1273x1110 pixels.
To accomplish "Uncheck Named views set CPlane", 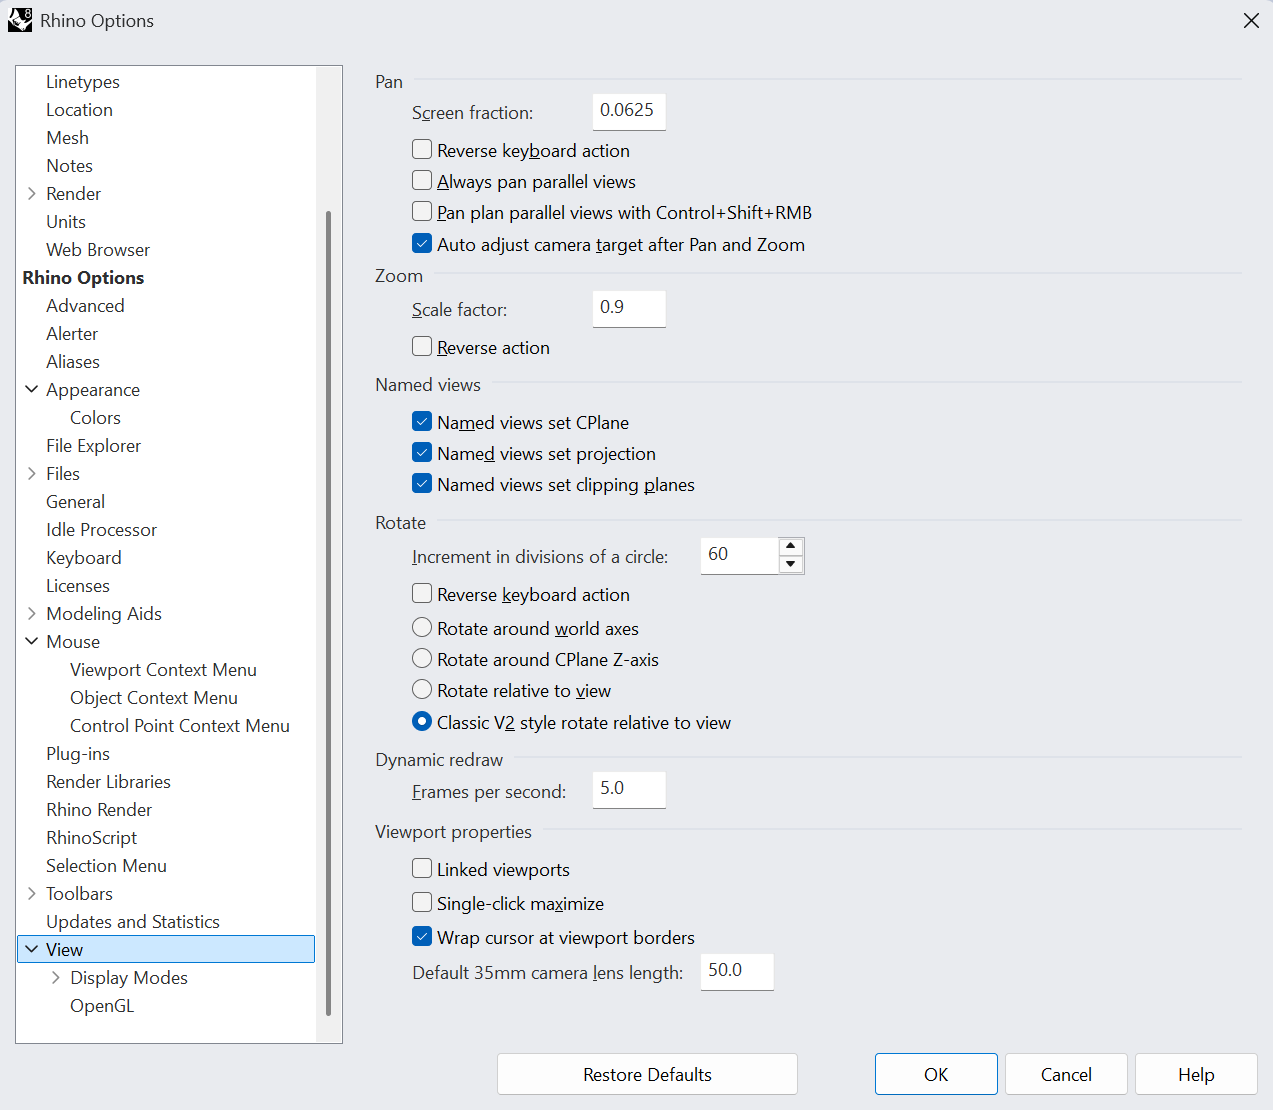I will click(422, 422).
